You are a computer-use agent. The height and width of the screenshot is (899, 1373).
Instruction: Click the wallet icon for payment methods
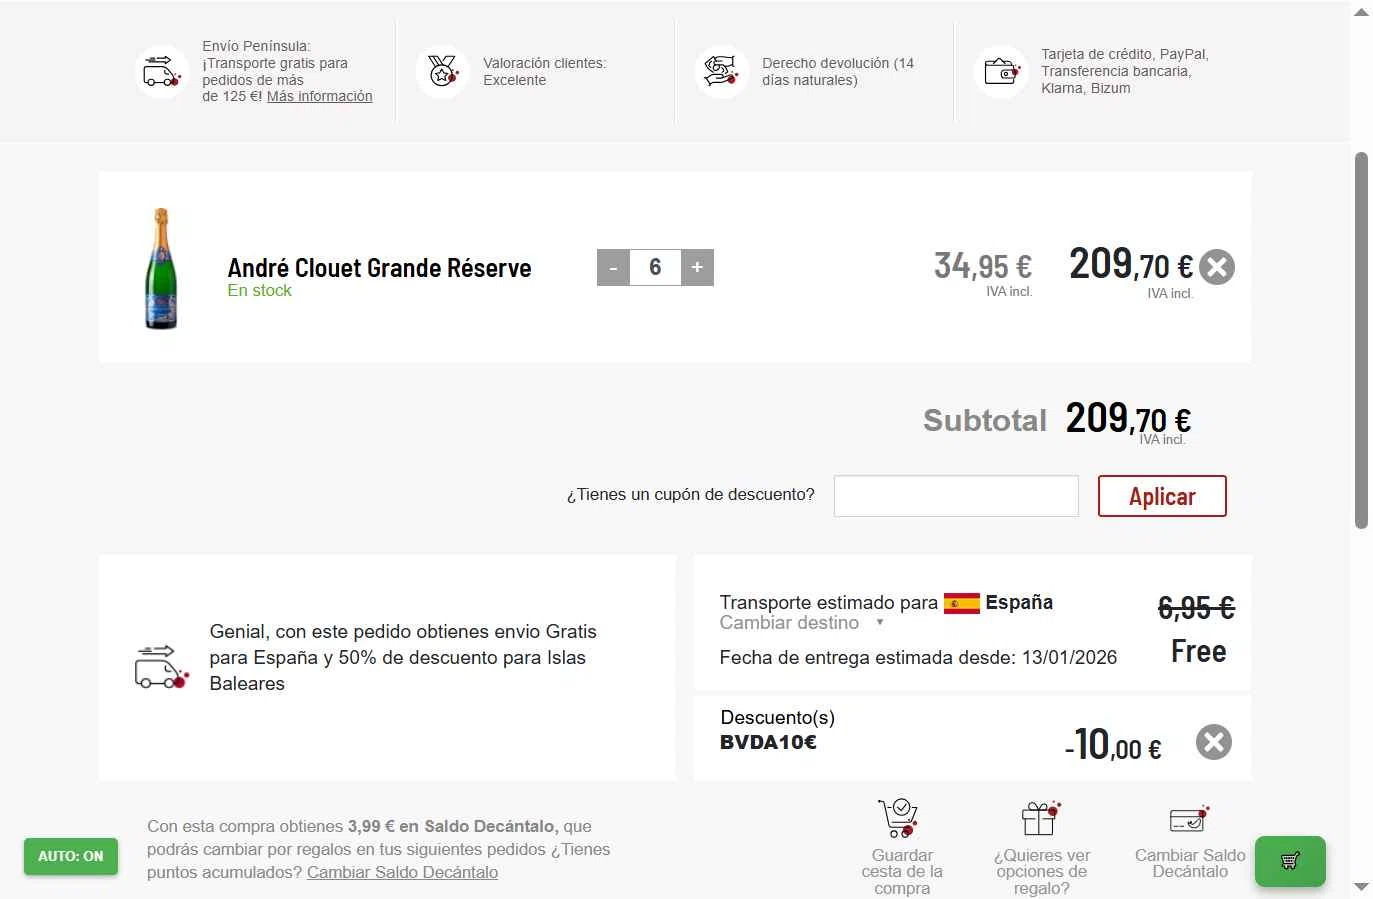(1001, 72)
